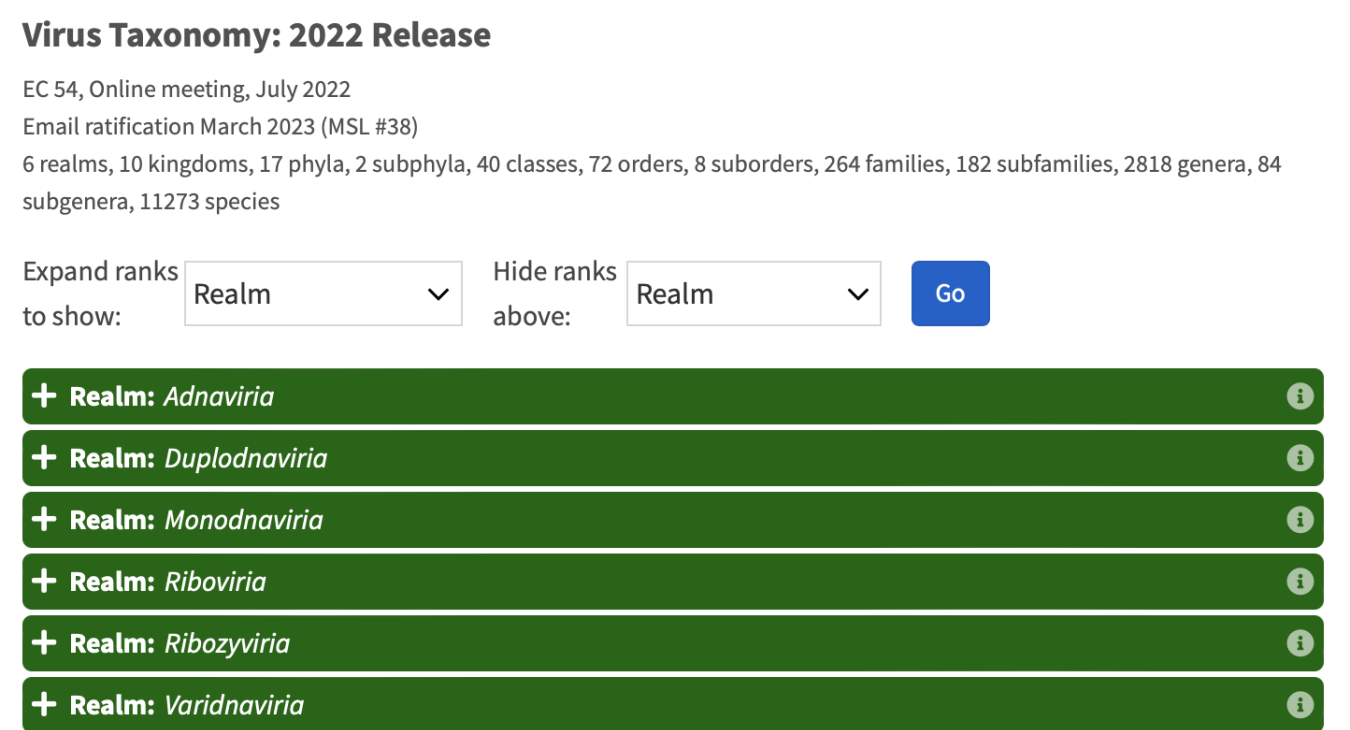Select the Riboviria realm name text
Image resolution: width=1350 pixels, height=730 pixels.
215,582
